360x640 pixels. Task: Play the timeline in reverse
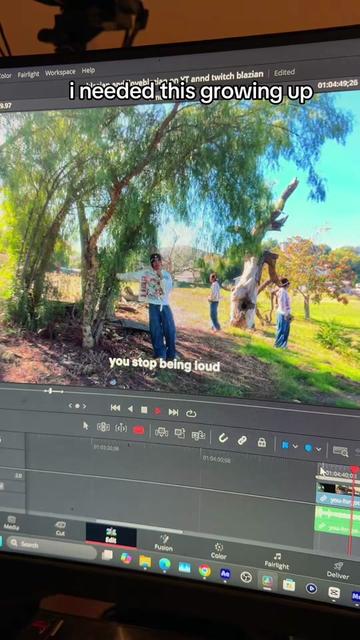tap(130, 409)
